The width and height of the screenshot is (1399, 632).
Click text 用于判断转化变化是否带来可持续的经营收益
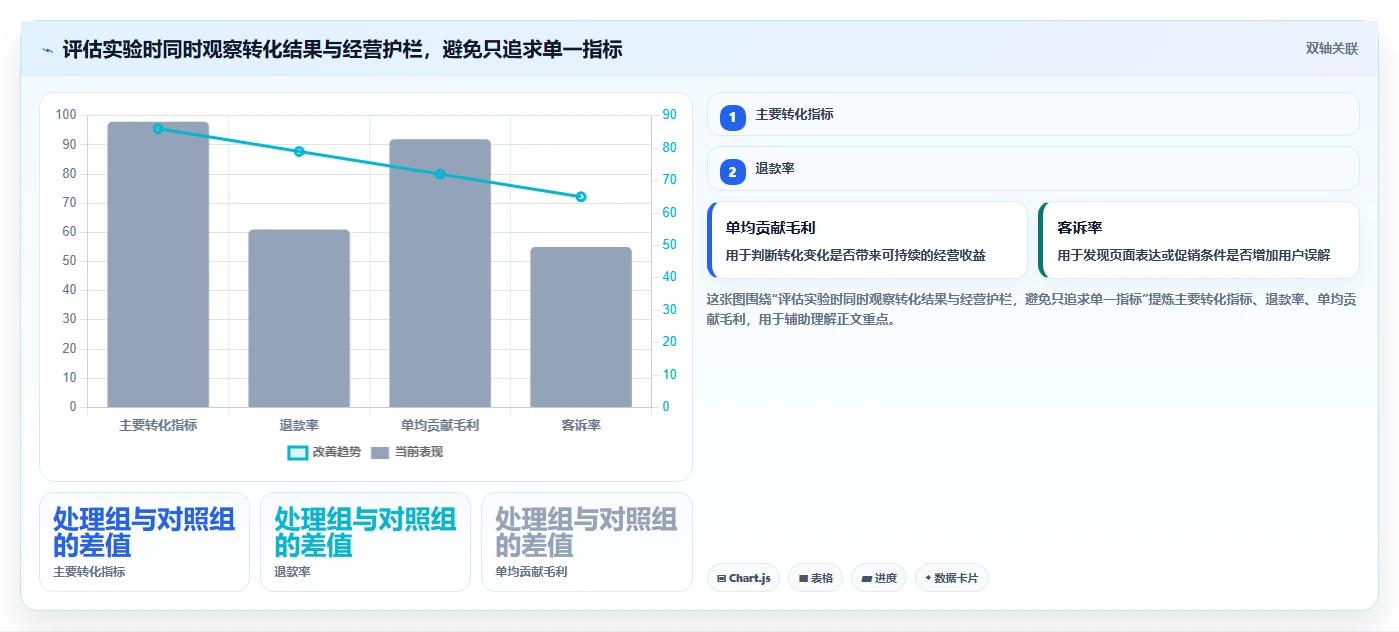point(856,255)
